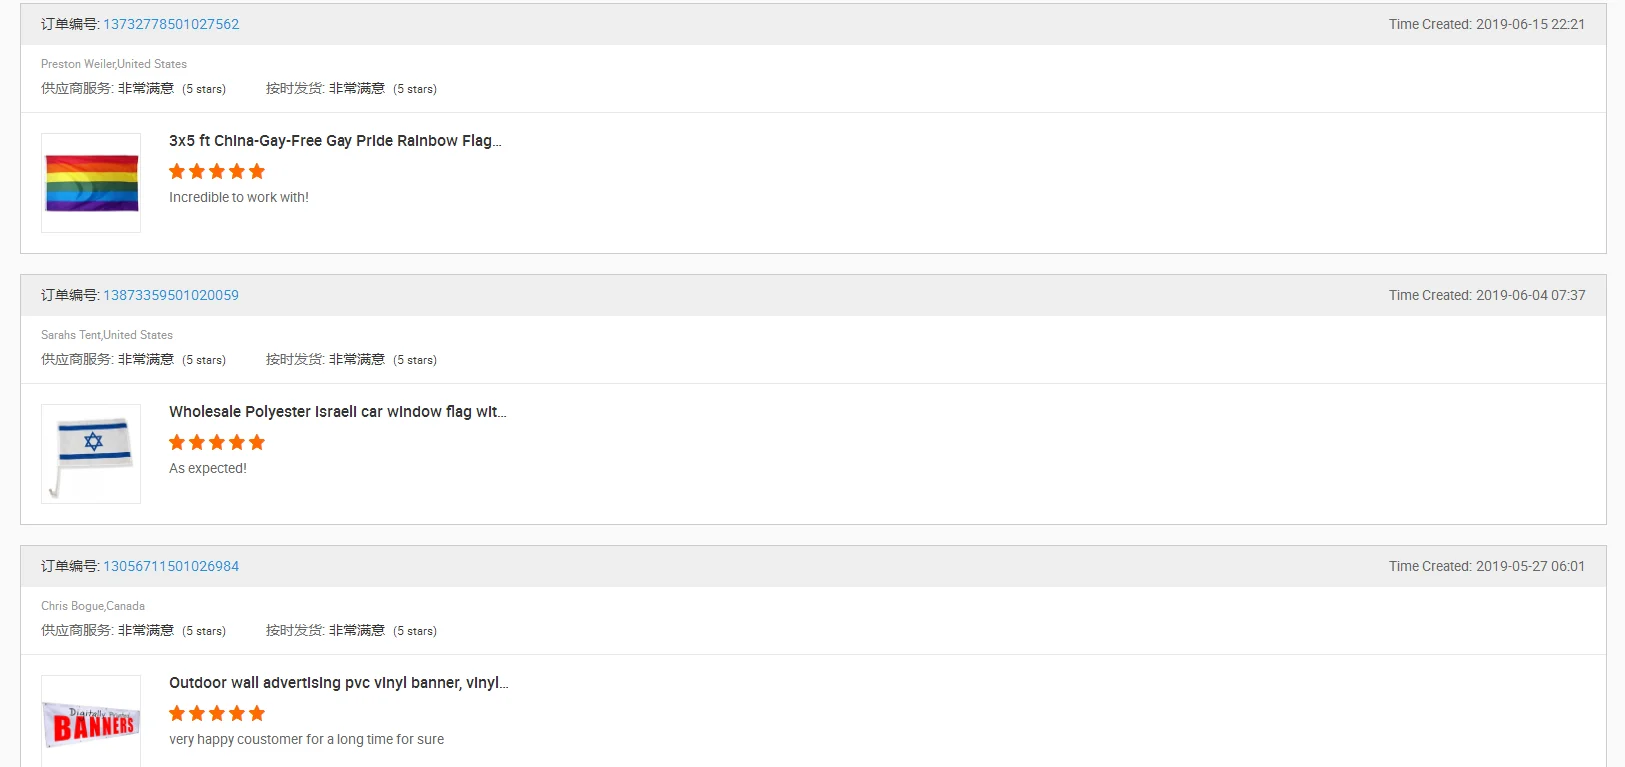Click the review text "Incredible to work with!"
This screenshot has height=767, width=1625.
pos(239,197)
